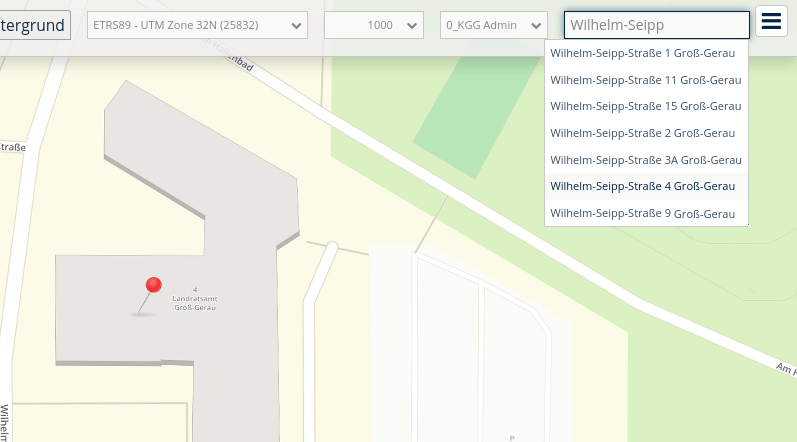The width and height of the screenshot is (797, 442).
Task: Expand the map scale 1000 dropdown
Action: (373, 25)
